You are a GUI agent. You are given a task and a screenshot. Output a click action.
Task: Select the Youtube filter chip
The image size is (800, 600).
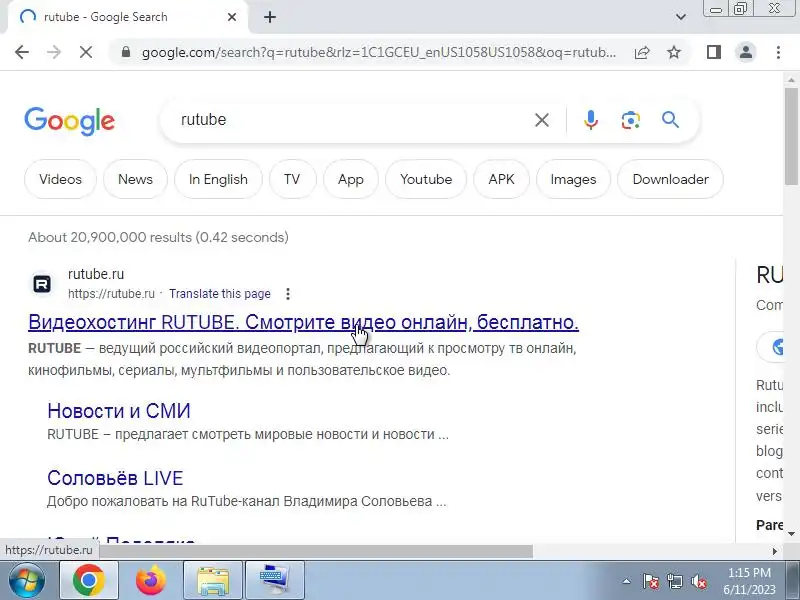426,179
